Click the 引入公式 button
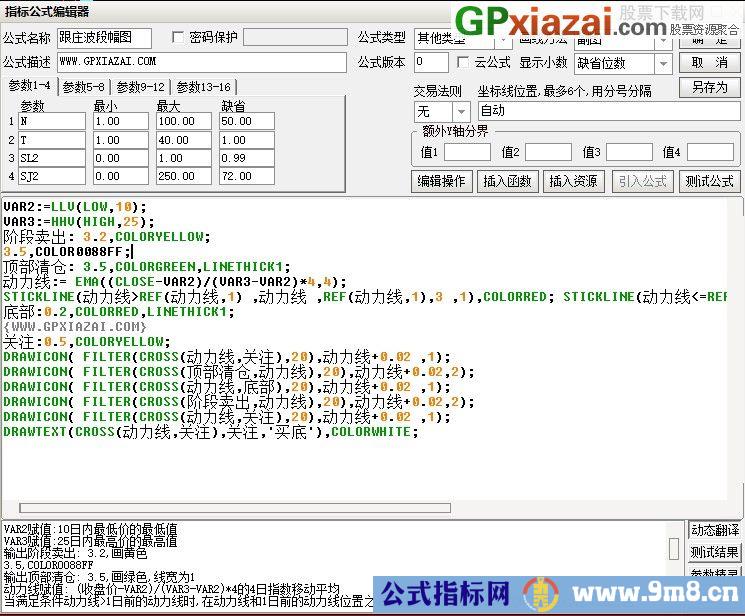 pos(643,181)
